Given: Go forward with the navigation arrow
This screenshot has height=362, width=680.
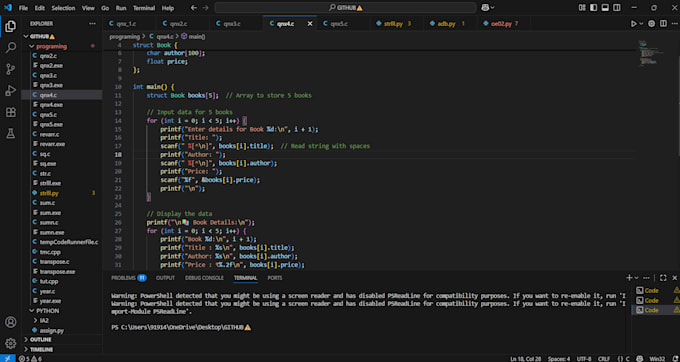Looking at the screenshot, I should [205, 8].
